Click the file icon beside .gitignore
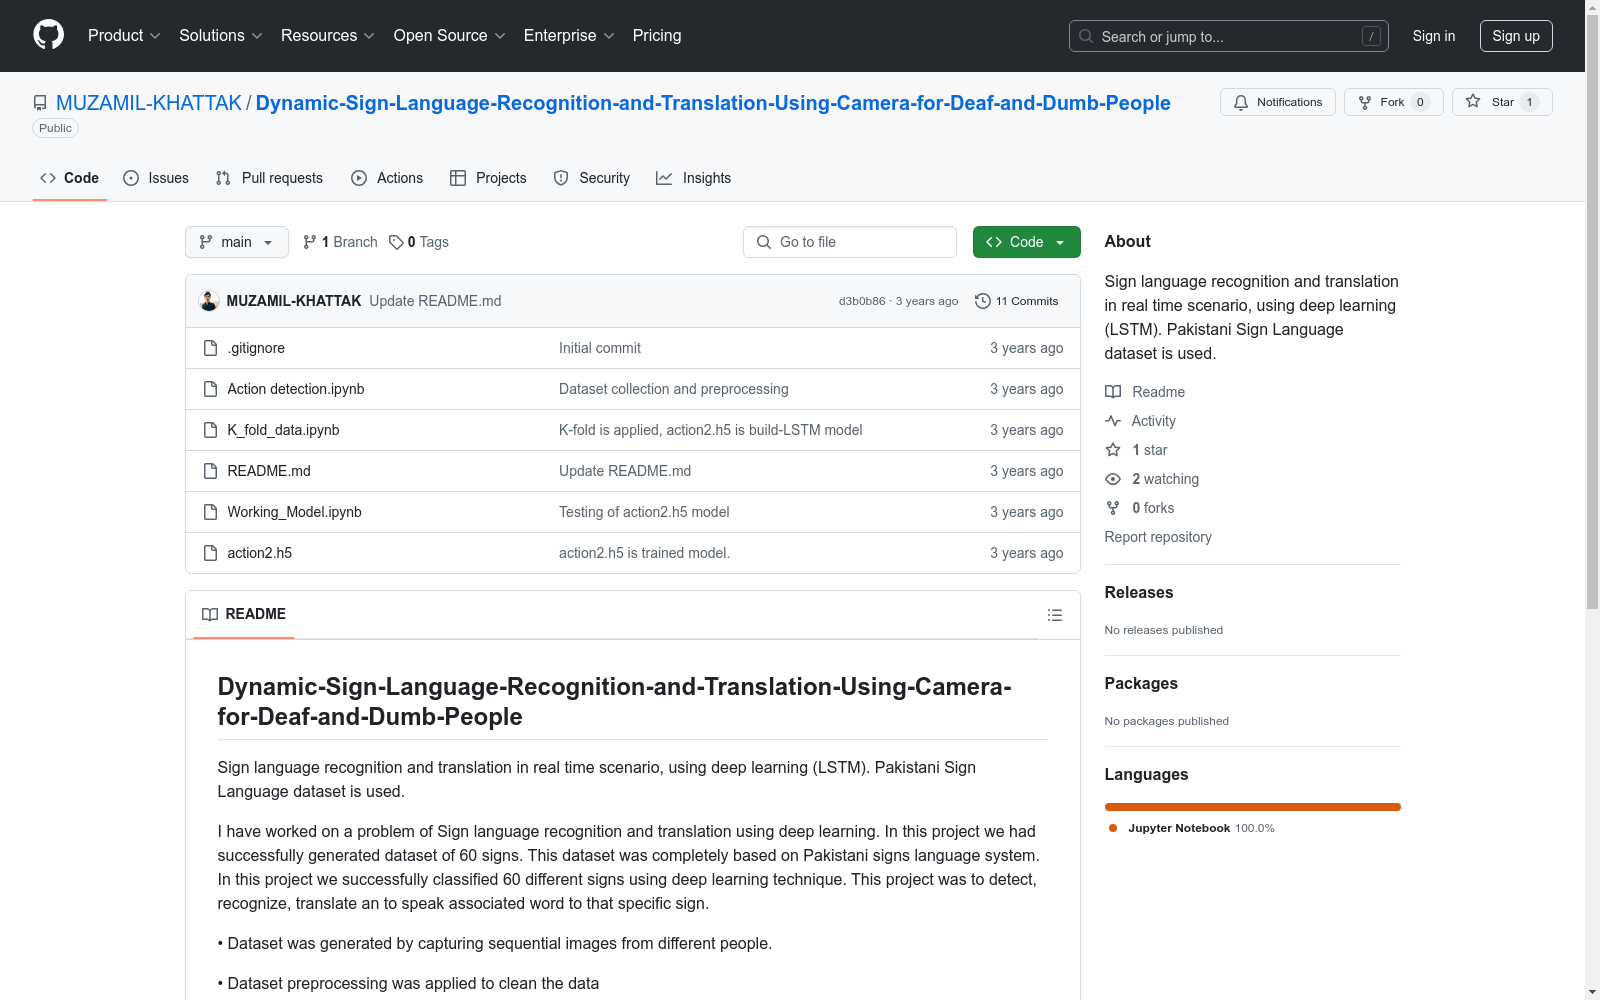The image size is (1600, 1000). coord(210,348)
